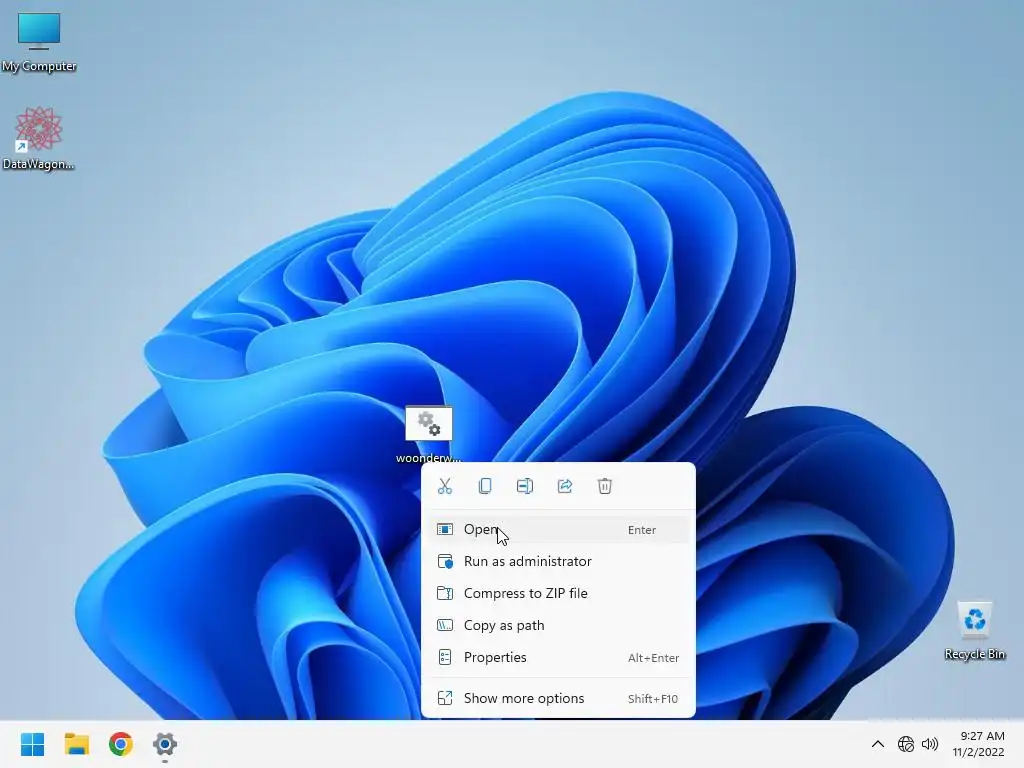
Task: Select Run as administrator
Action: (558, 562)
